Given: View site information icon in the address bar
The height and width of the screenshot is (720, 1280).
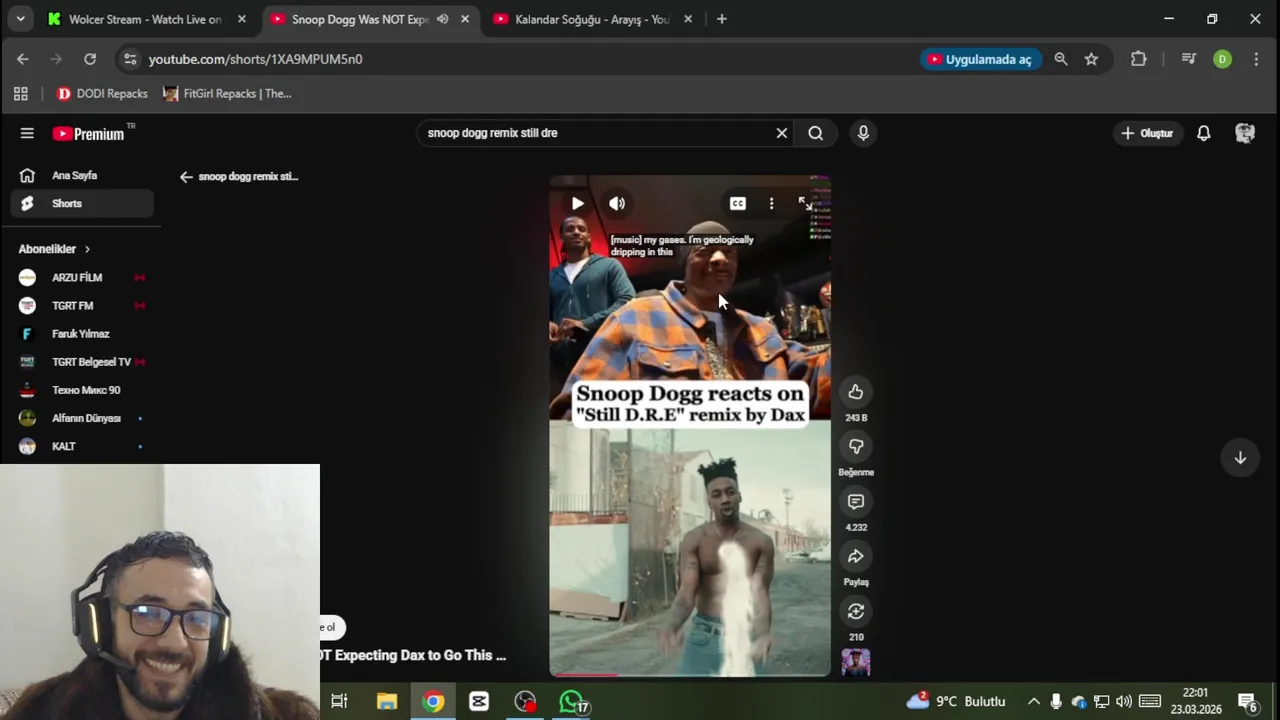Looking at the screenshot, I should [x=130, y=59].
